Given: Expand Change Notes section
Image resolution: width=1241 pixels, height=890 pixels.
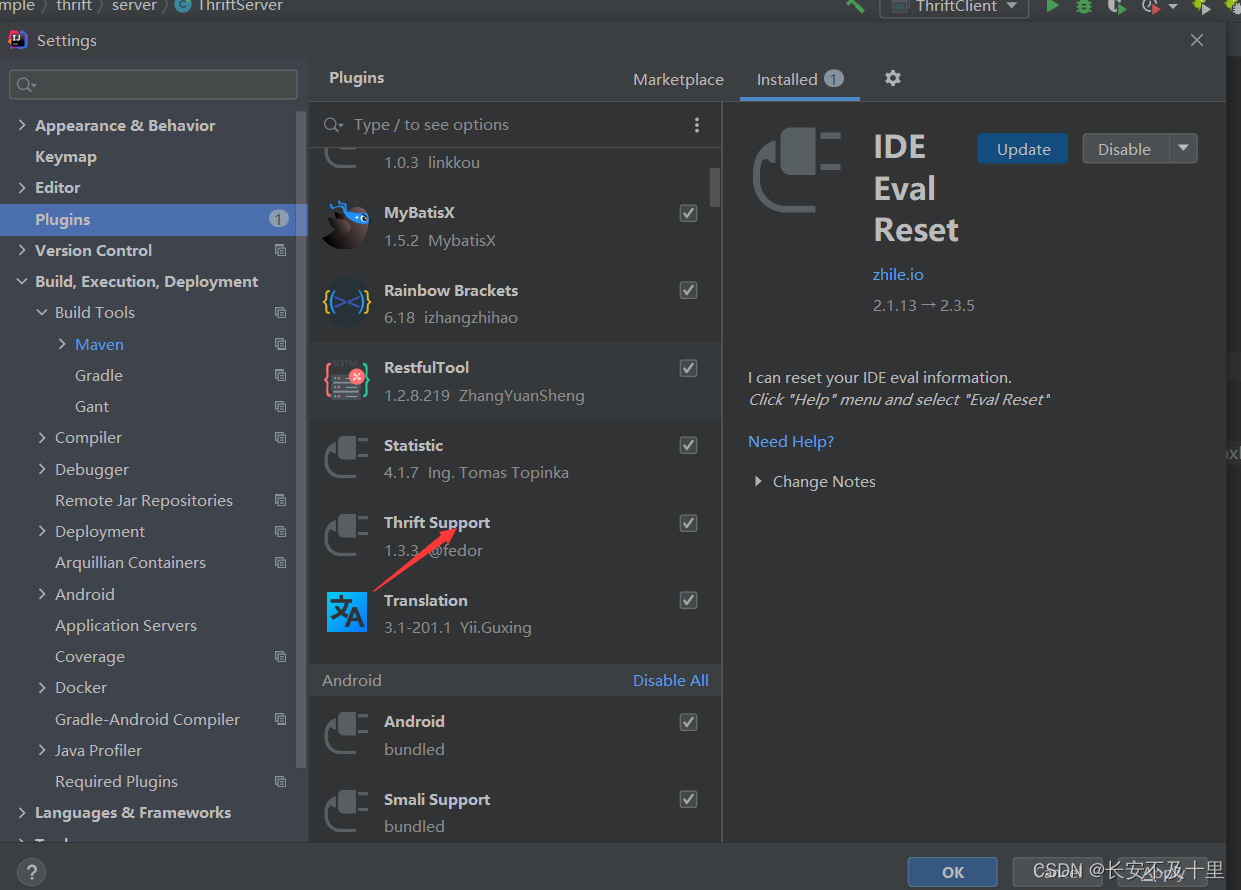Looking at the screenshot, I should click(758, 481).
